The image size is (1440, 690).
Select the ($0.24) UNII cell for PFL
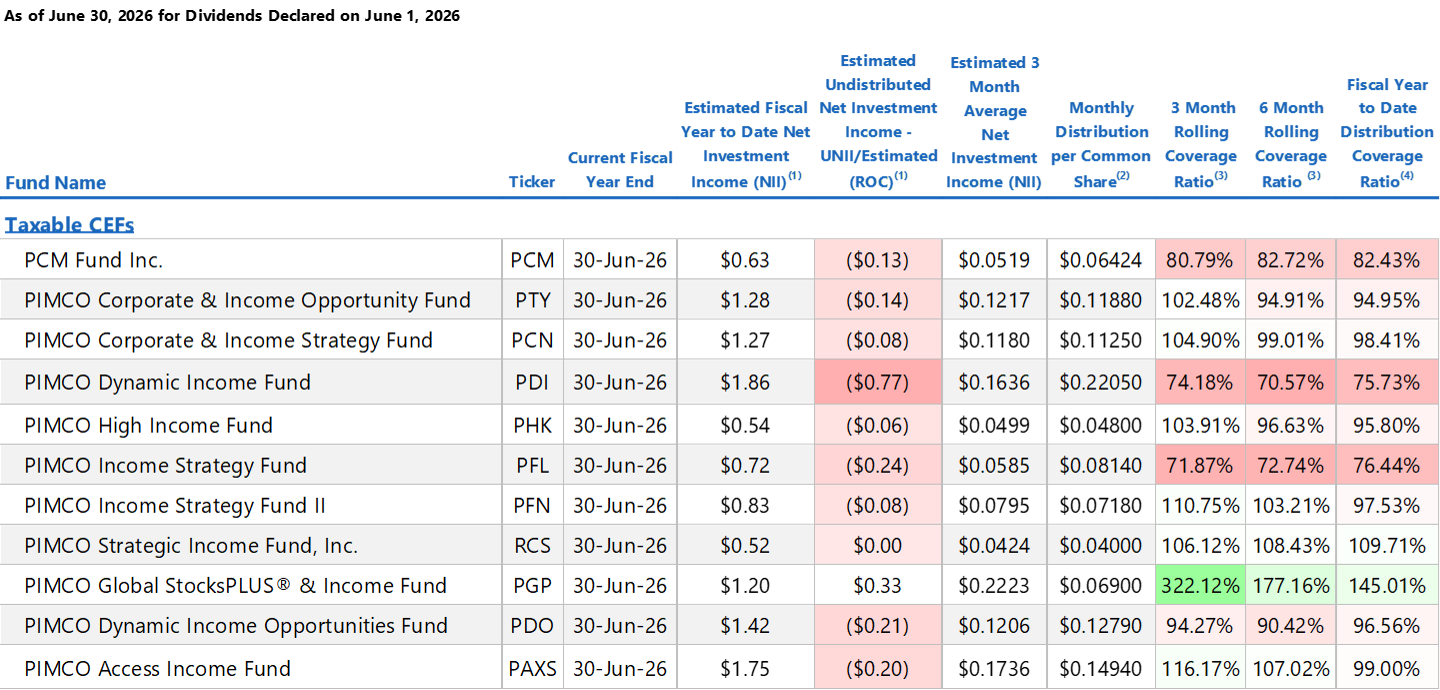click(x=878, y=465)
